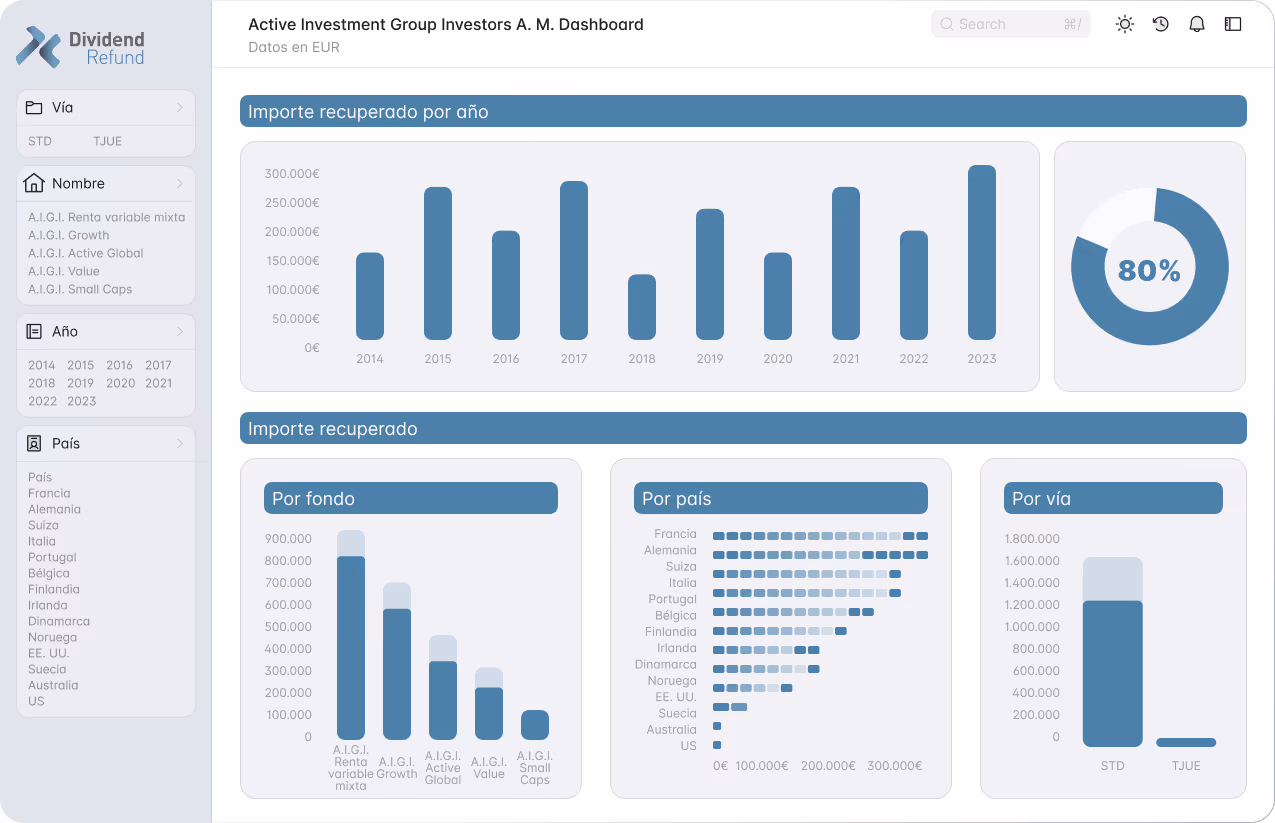Click the list icon next to Año
Viewport: 1275px width, 823px height.
pyautogui.click(x=34, y=331)
